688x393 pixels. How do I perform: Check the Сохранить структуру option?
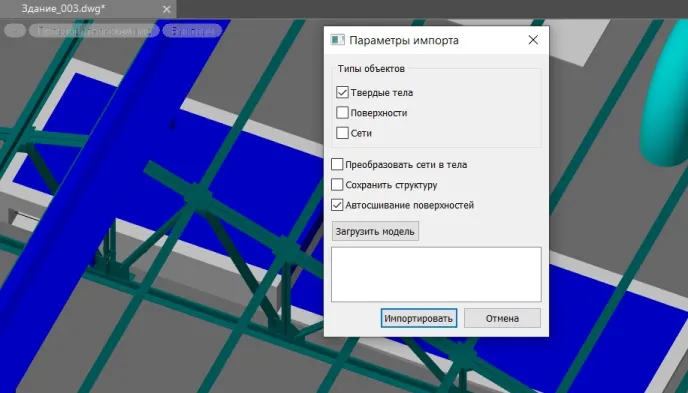point(337,185)
